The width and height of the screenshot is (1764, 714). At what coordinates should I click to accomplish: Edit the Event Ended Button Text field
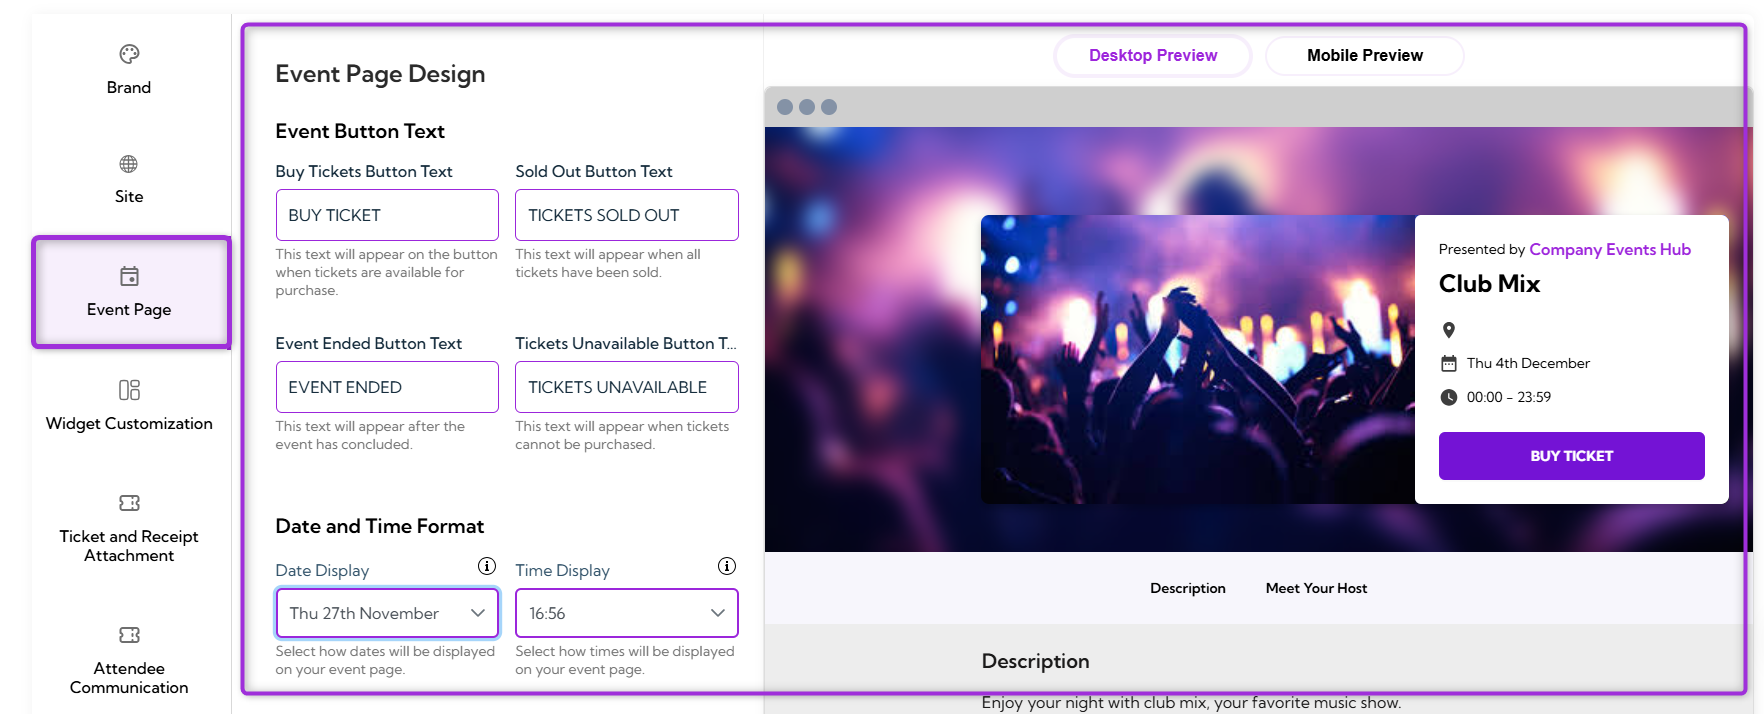pos(387,387)
